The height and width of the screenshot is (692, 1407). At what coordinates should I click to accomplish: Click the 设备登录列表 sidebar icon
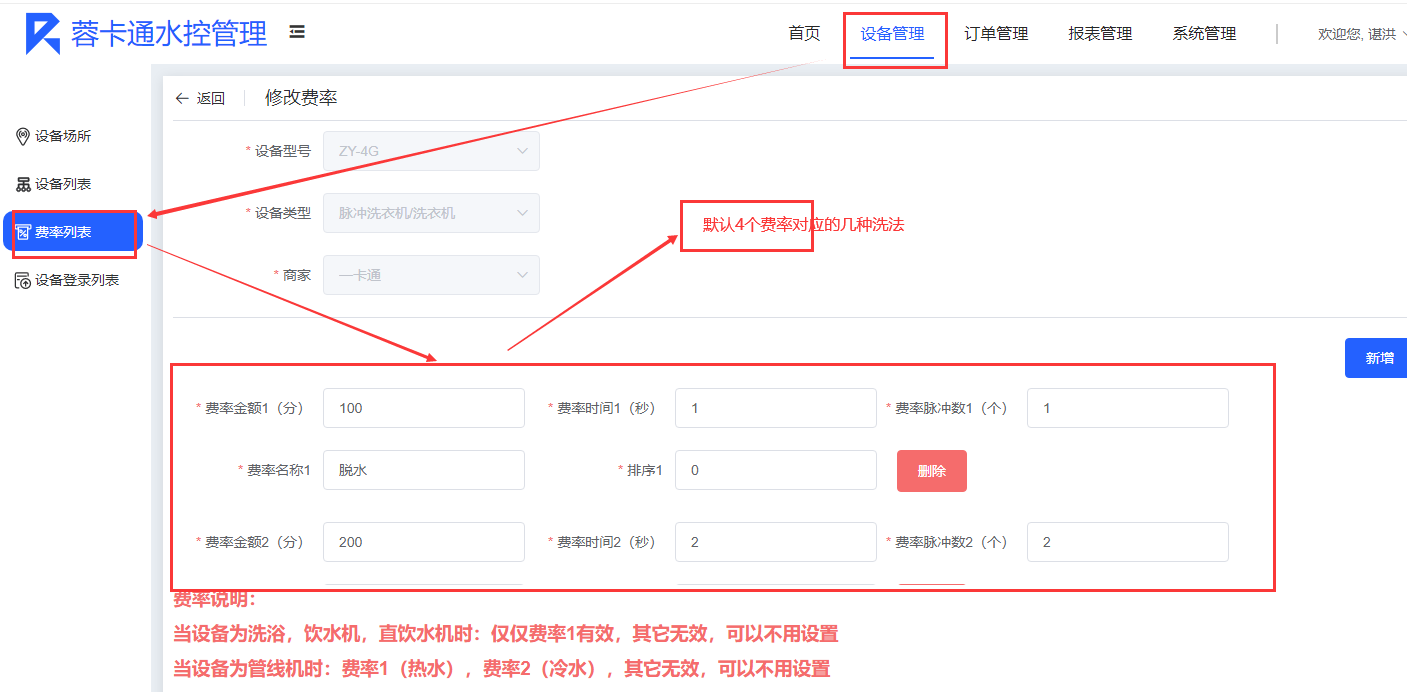(x=22, y=280)
